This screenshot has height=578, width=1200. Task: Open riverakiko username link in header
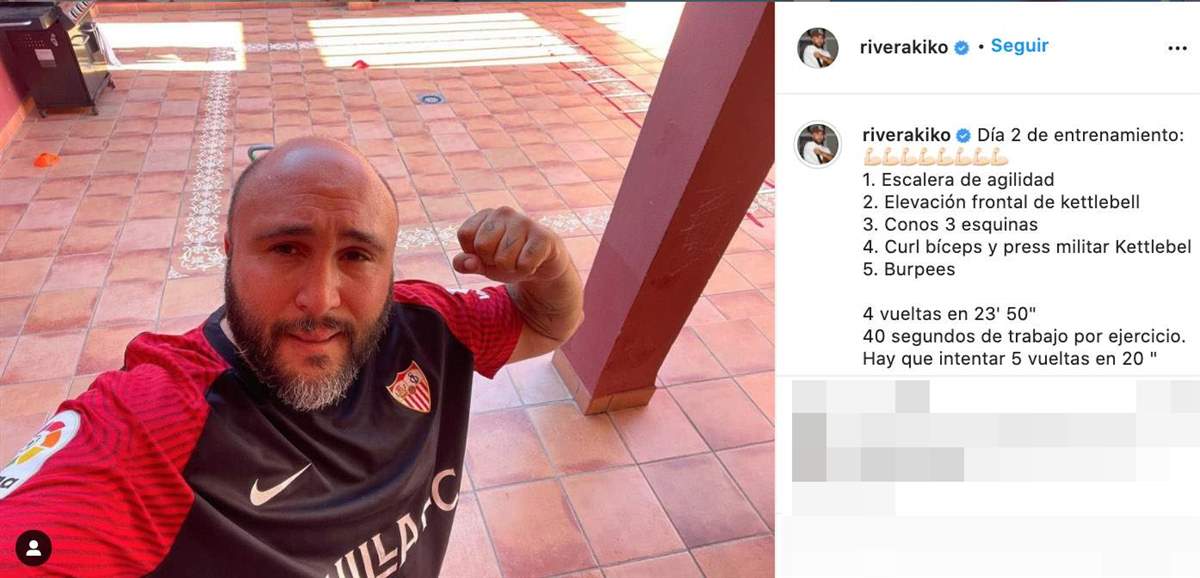tap(903, 47)
